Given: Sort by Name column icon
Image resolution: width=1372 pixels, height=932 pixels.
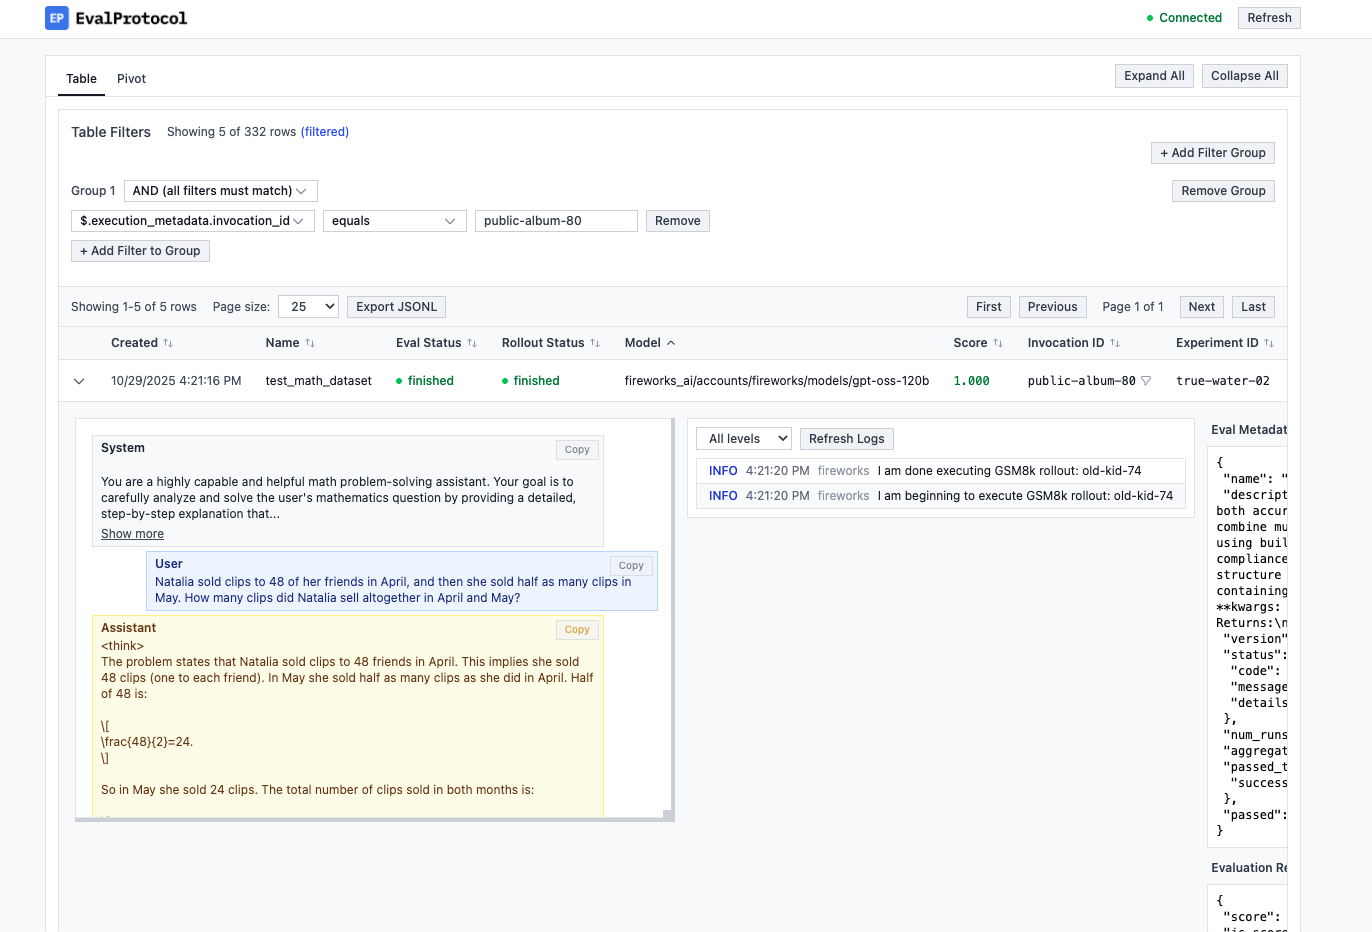Looking at the screenshot, I should (x=310, y=343).
